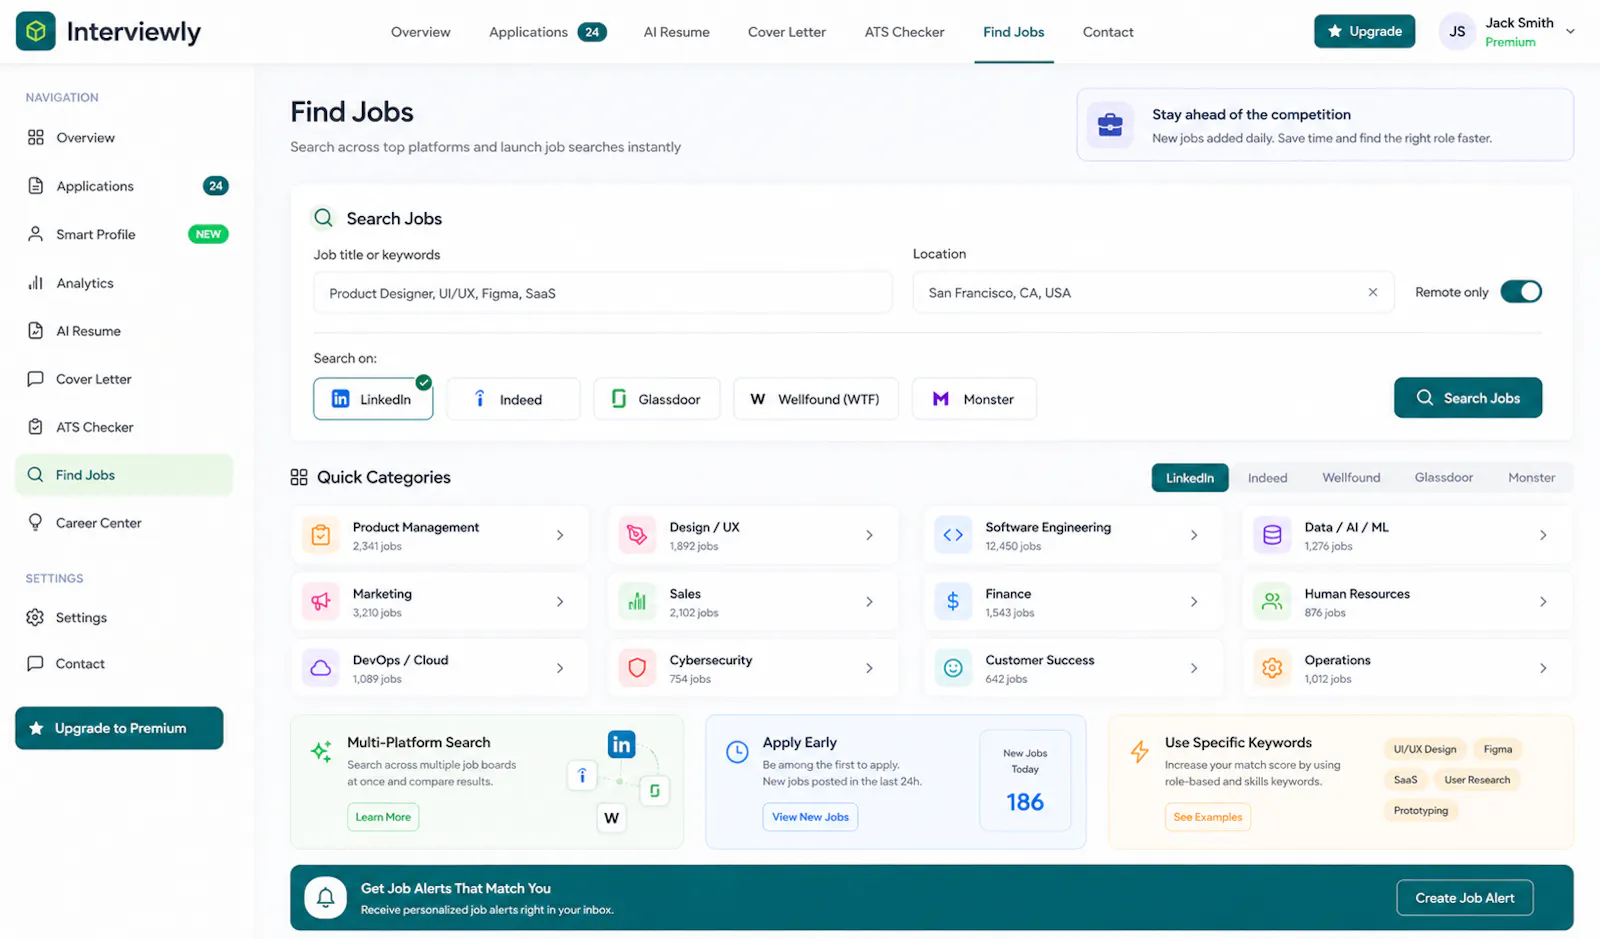Open AI Resume file icon in sidebar
The image size is (1600, 939).
click(36, 331)
